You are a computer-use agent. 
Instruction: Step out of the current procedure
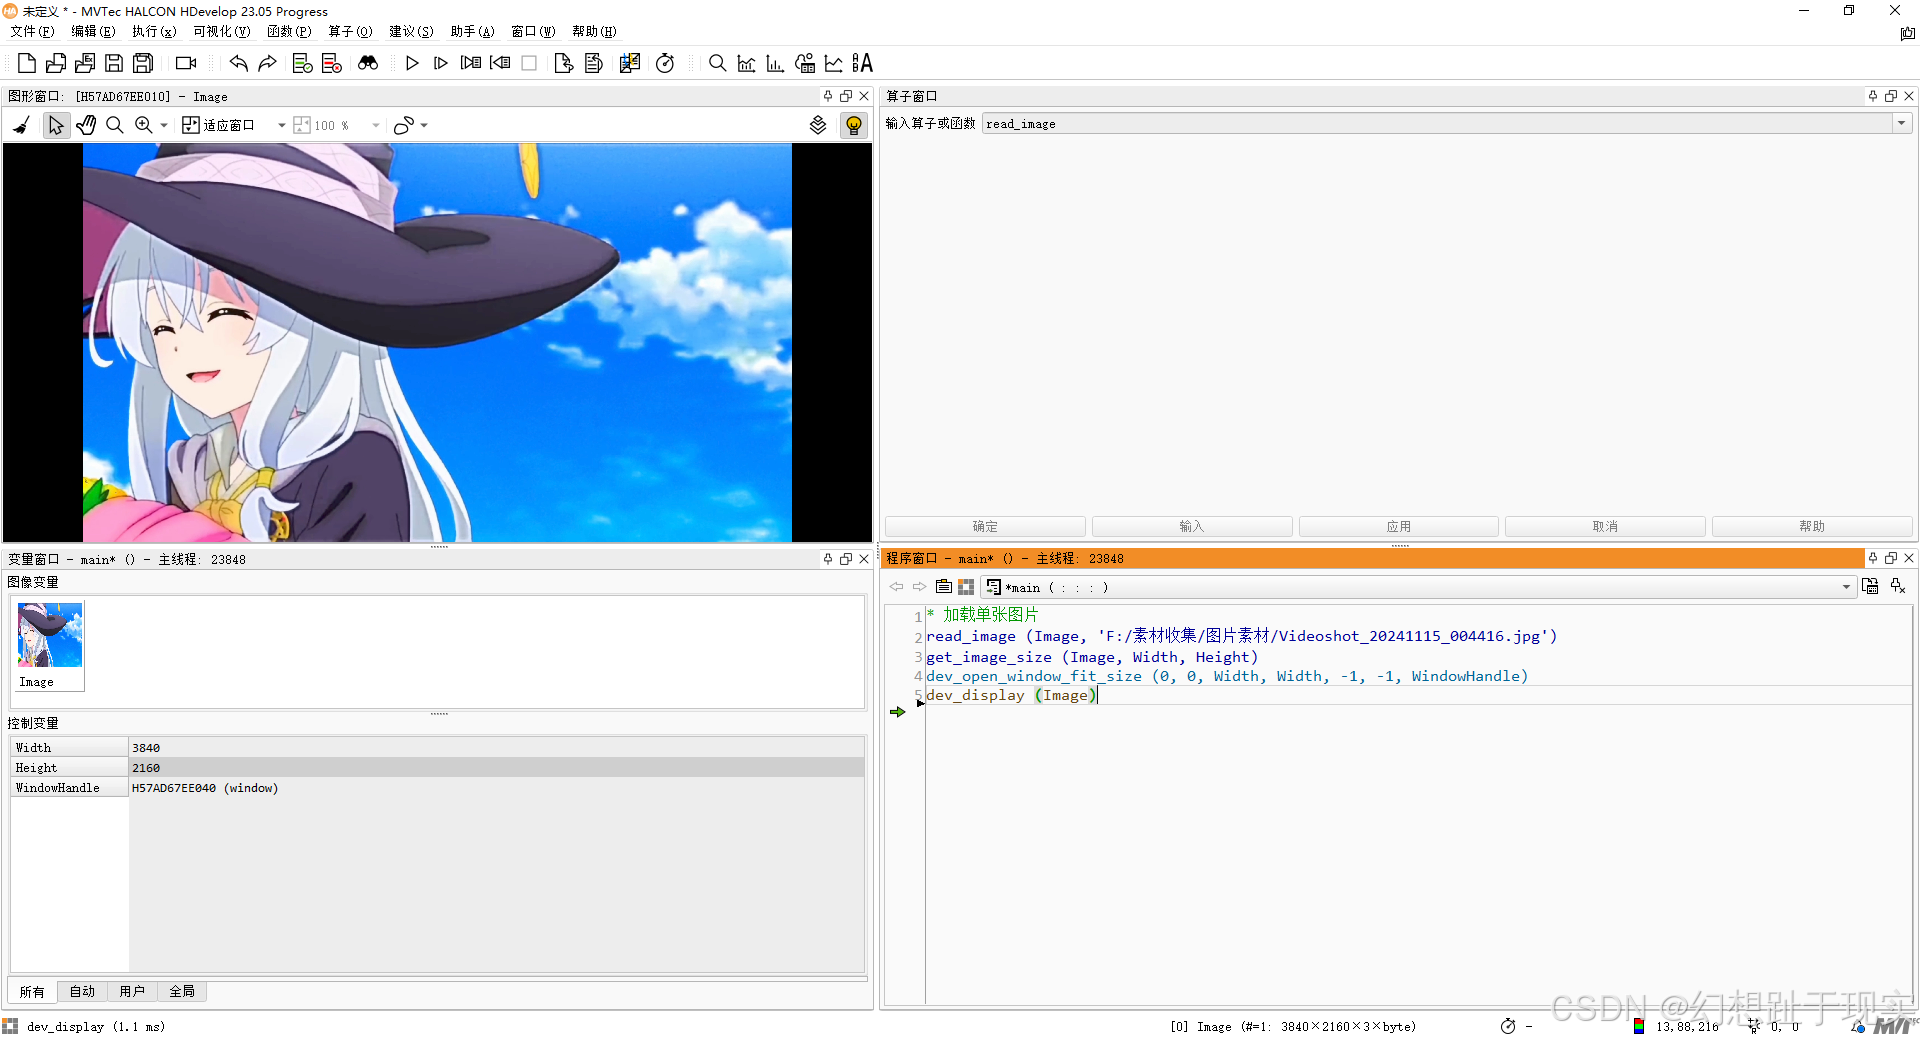(x=500, y=64)
